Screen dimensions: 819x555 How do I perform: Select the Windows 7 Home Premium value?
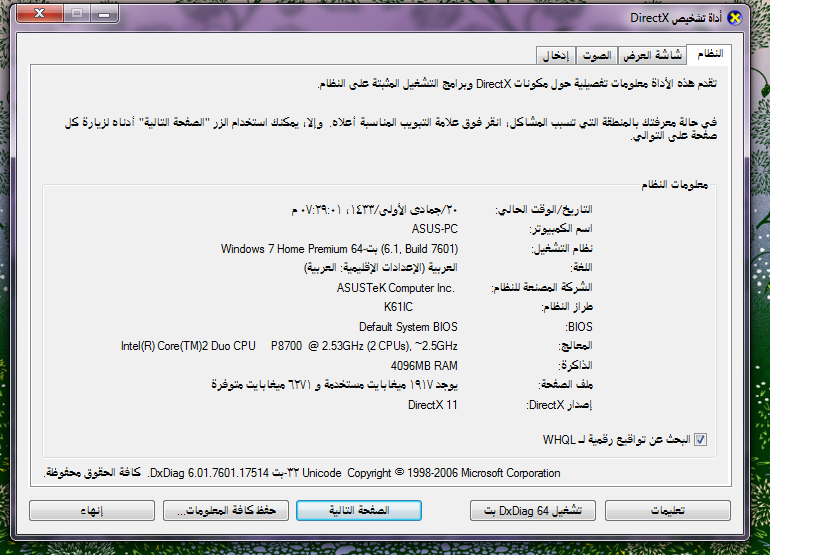(340, 249)
